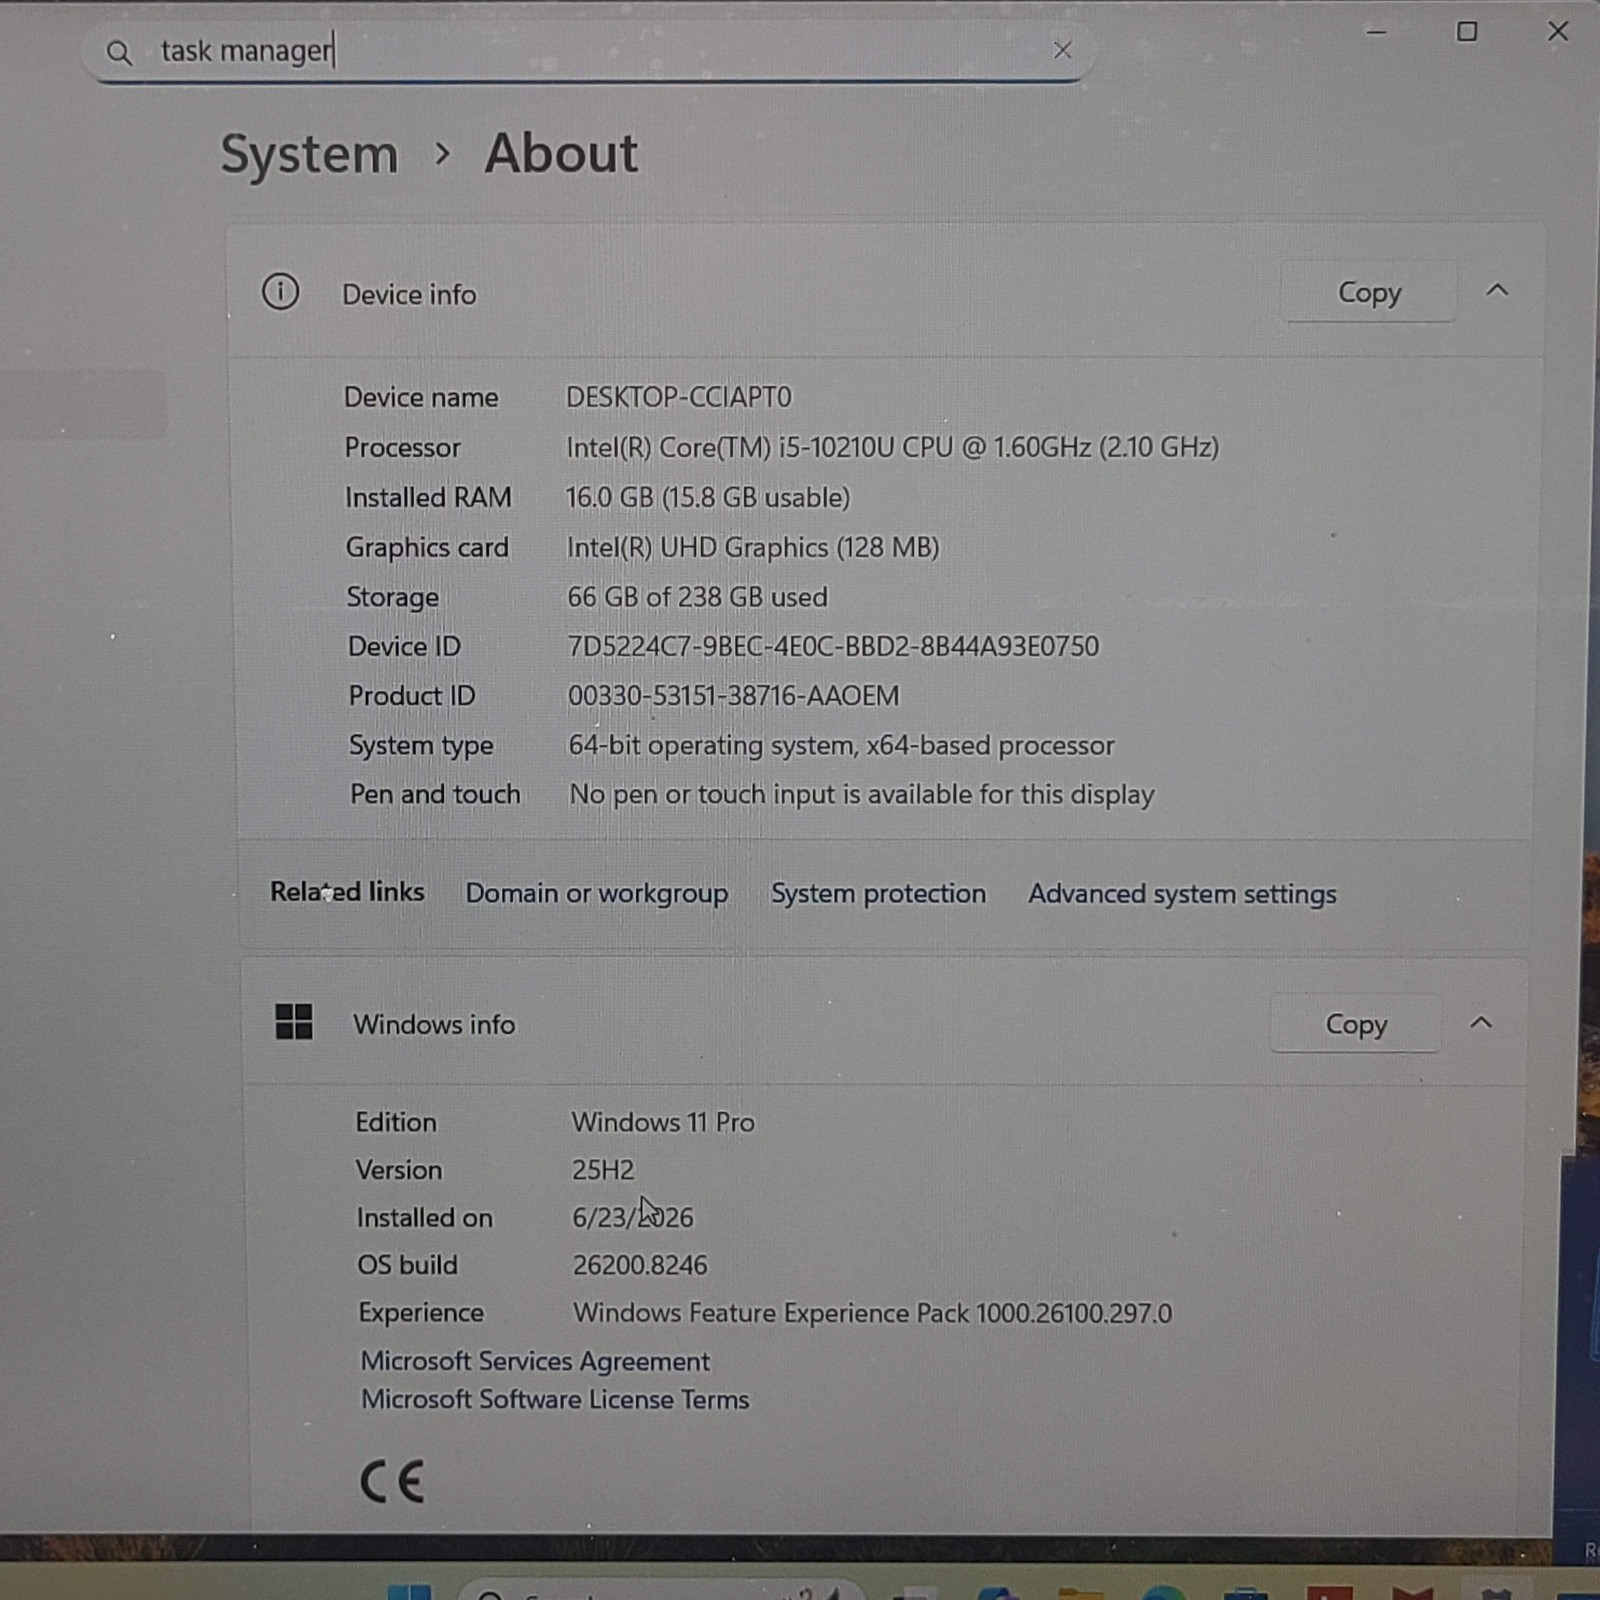Copy the Device info details
Viewport: 1600px width, 1600px height.
(x=1368, y=292)
